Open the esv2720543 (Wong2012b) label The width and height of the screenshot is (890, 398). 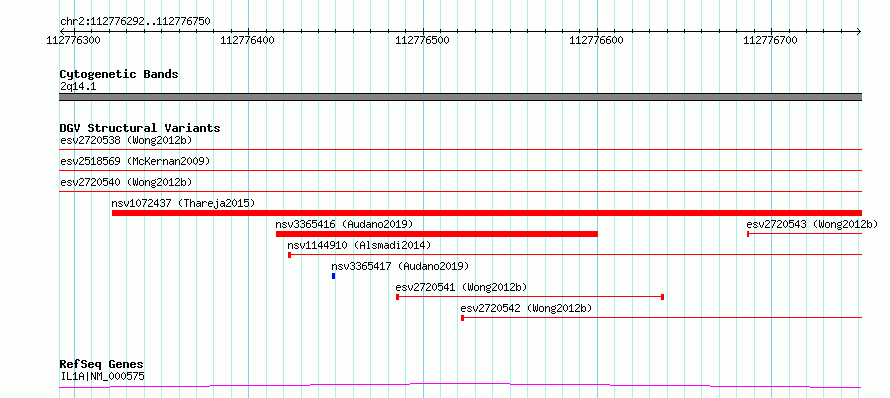(812, 224)
